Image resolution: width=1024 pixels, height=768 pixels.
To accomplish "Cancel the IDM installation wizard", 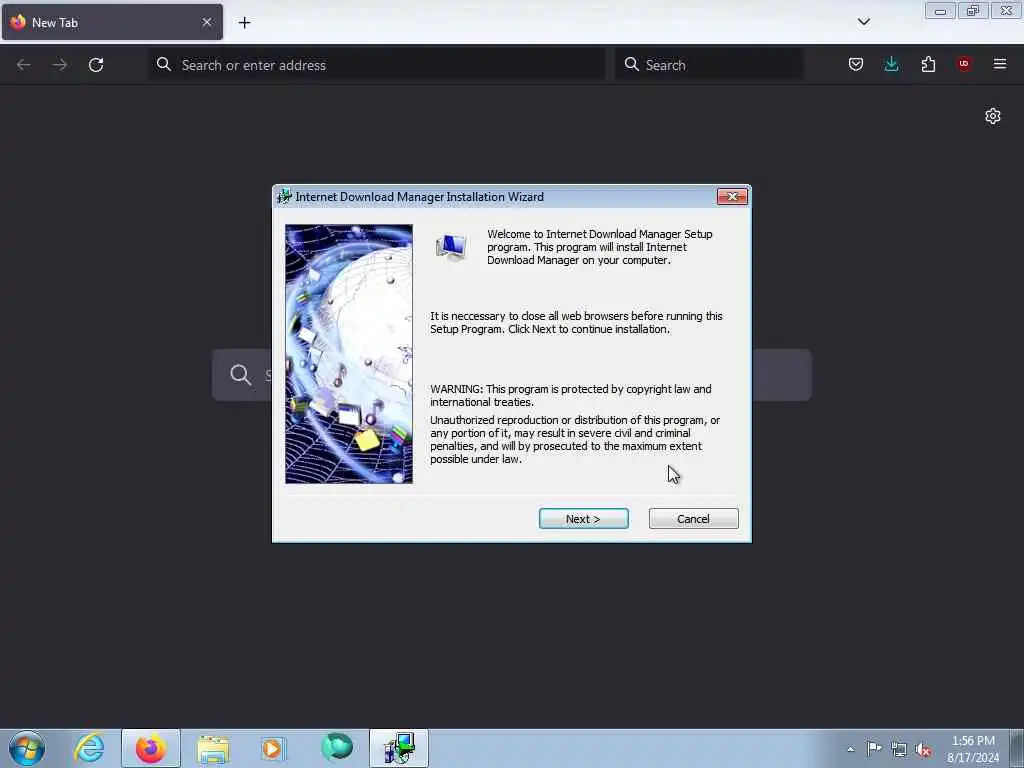I will coord(693,519).
